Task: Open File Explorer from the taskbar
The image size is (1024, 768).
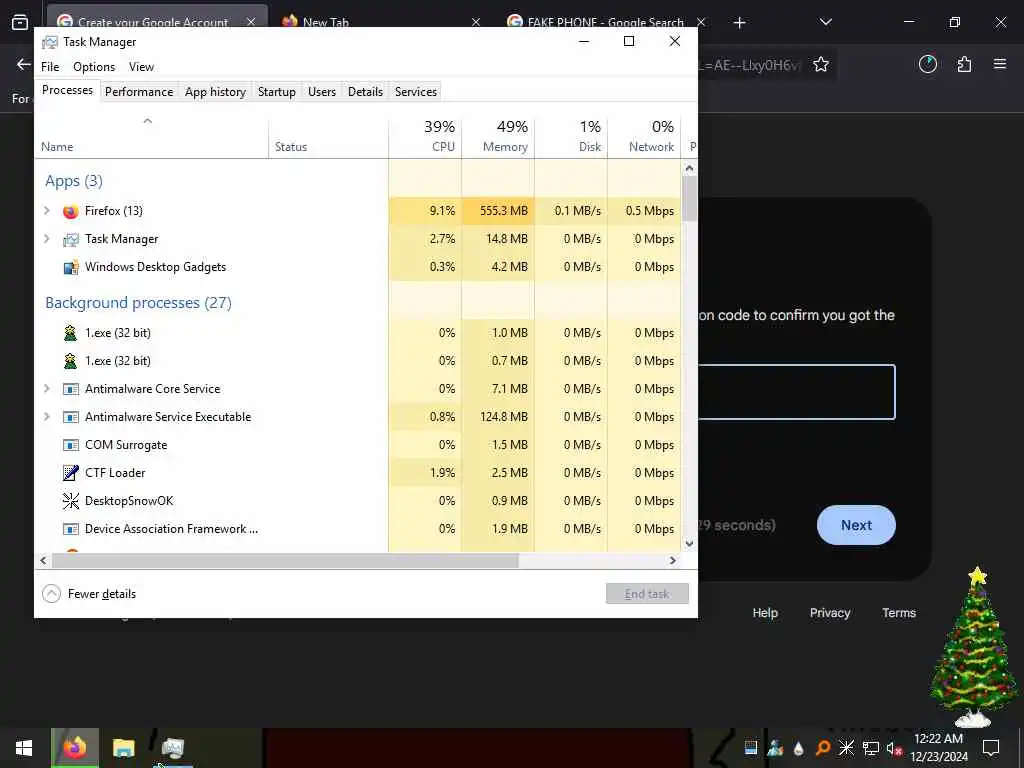Action: click(x=123, y=748)
